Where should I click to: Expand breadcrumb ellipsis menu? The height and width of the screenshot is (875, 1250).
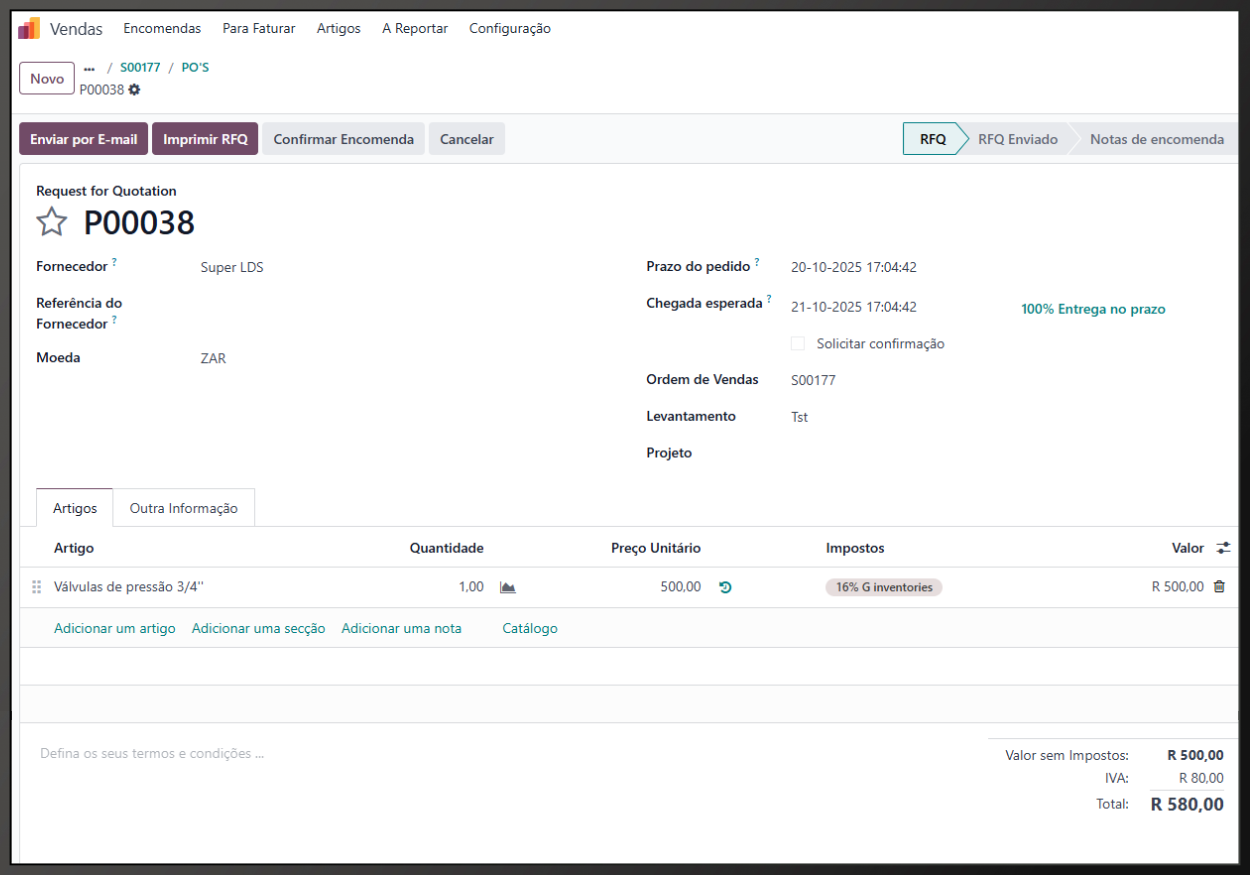[x=89, y=68]
